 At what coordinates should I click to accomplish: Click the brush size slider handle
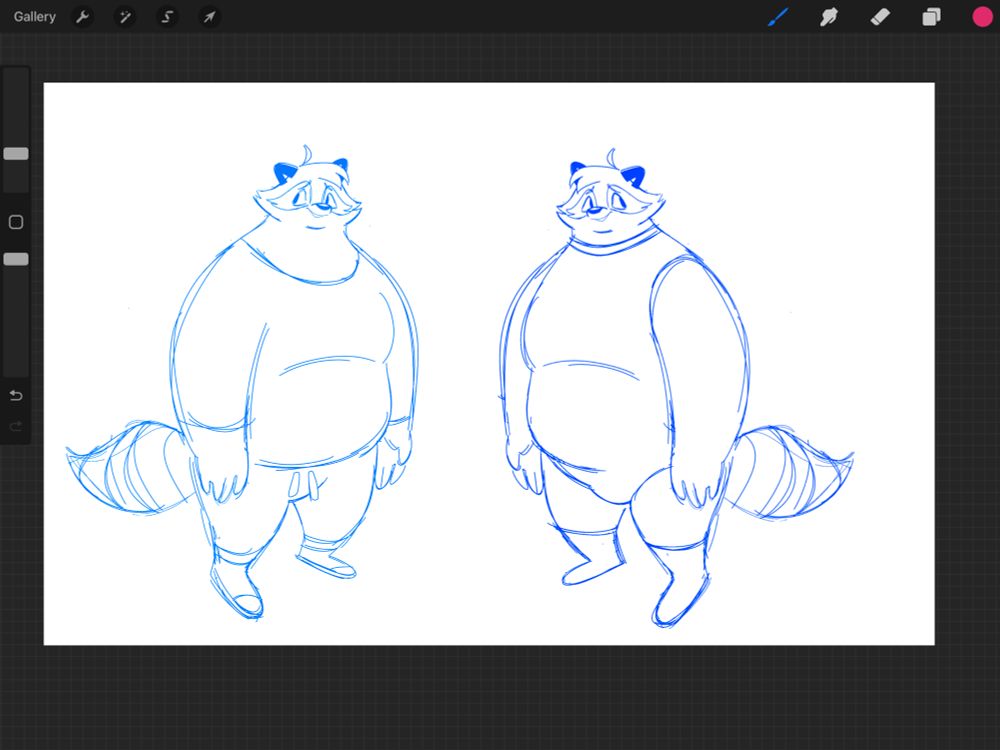16,154
